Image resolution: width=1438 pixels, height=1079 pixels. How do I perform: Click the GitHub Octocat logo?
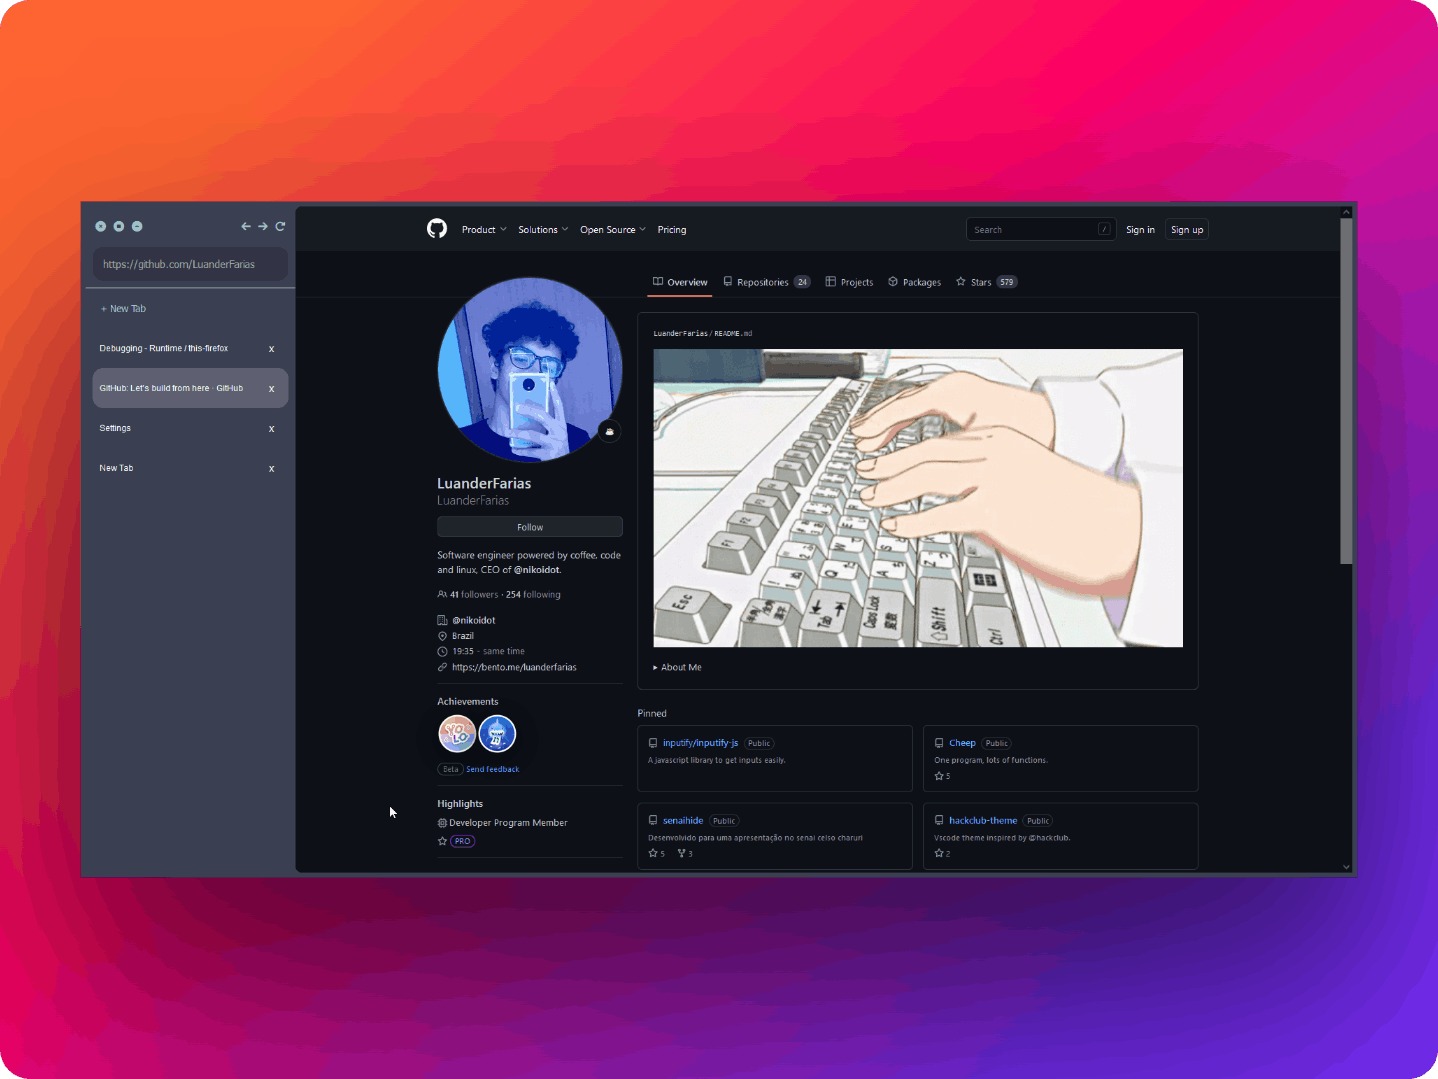tap(437, 229)
